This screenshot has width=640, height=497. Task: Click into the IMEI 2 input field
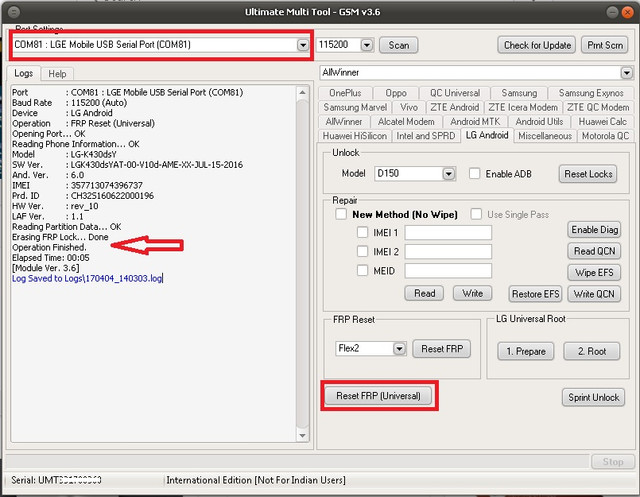point(448,252)
